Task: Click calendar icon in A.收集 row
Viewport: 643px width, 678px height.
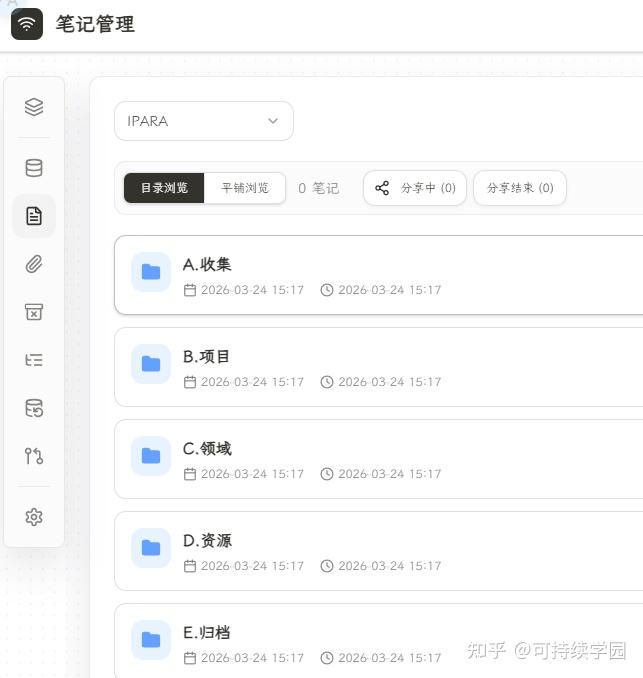Action: [x=190, y=290]
